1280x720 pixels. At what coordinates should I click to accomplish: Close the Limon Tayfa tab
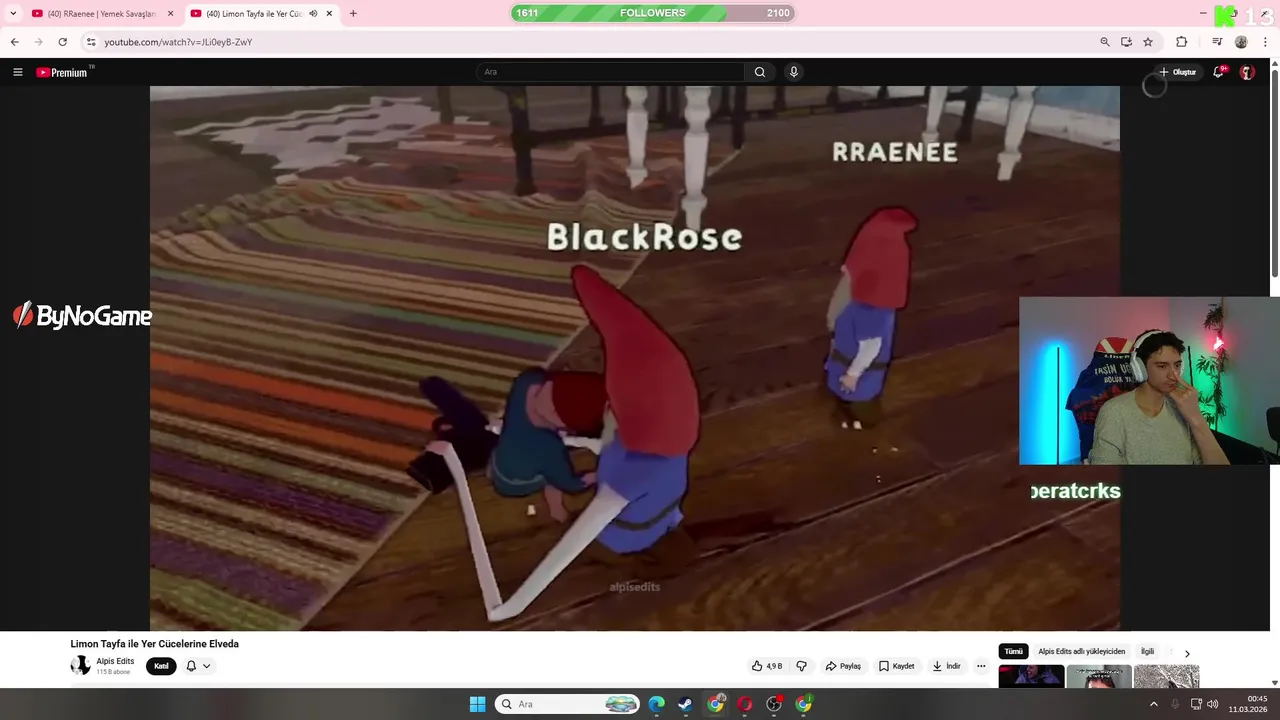click(x=329, y=14)
